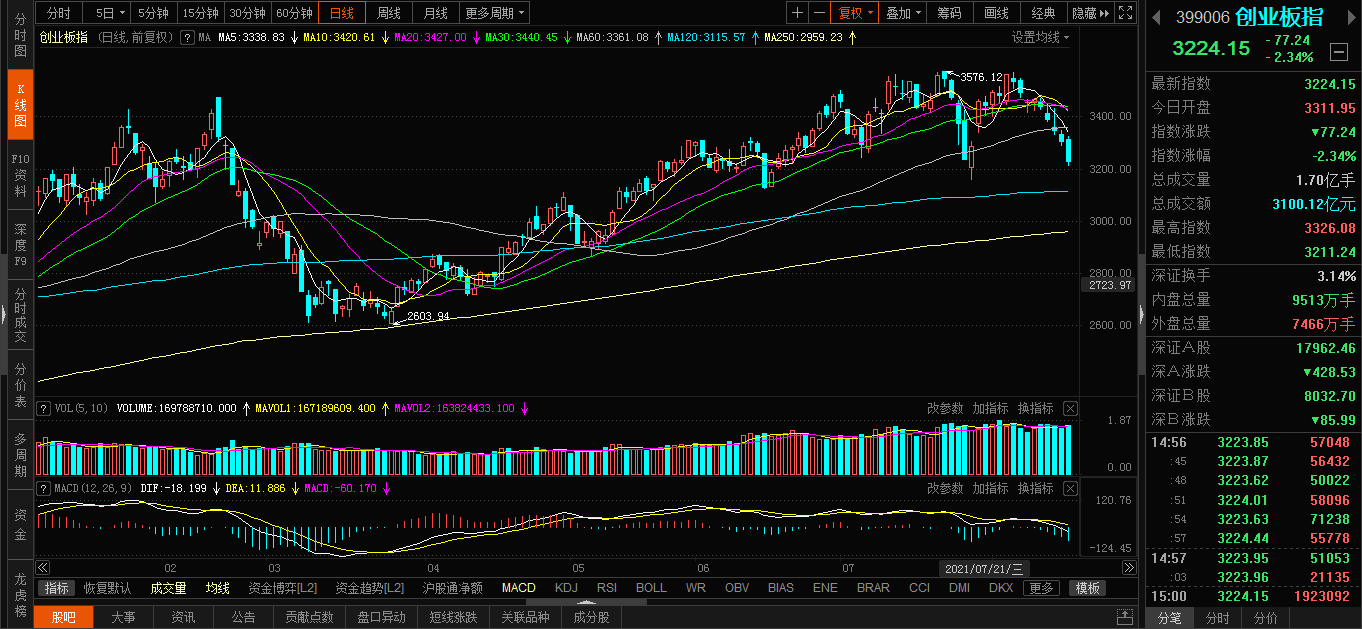Go to next stock using right arrow
Viewport: 1362px width, 629px height.
[x=1351, y=16]
